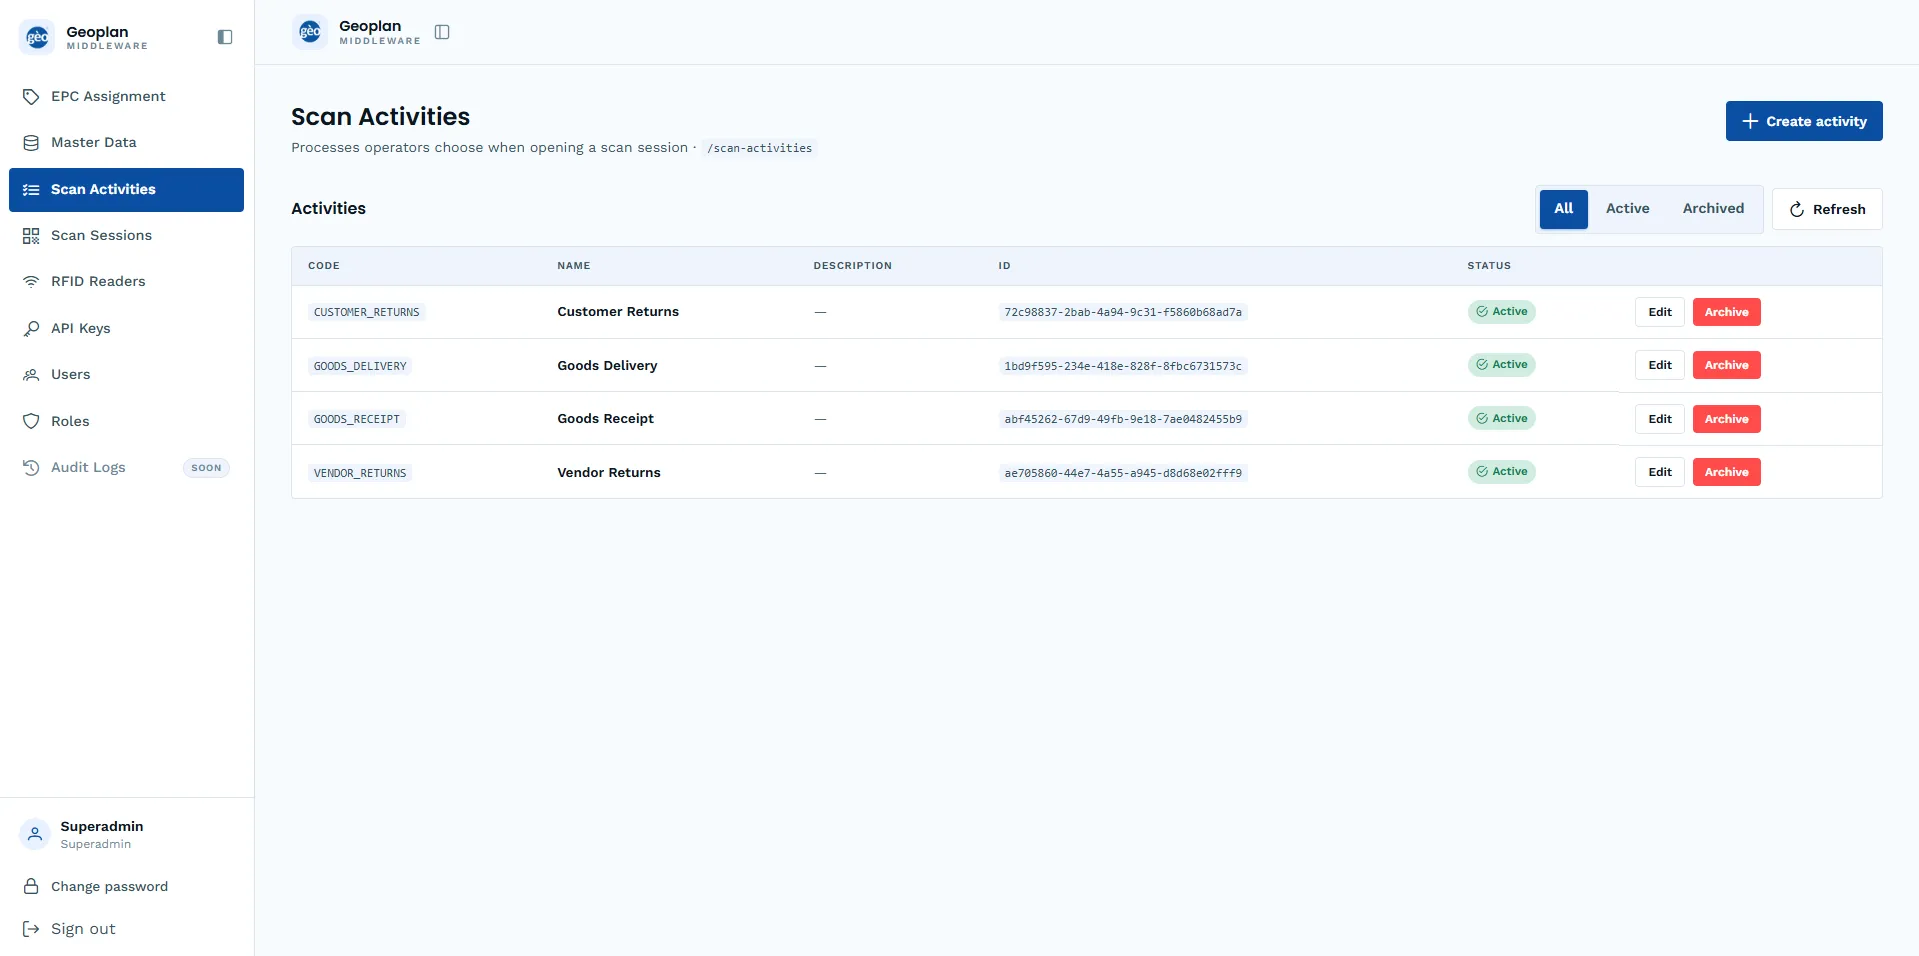This screenshot has height=956, width=1919.
Task: Click the ID starting with 72c98837
Action: point(1123,312)
